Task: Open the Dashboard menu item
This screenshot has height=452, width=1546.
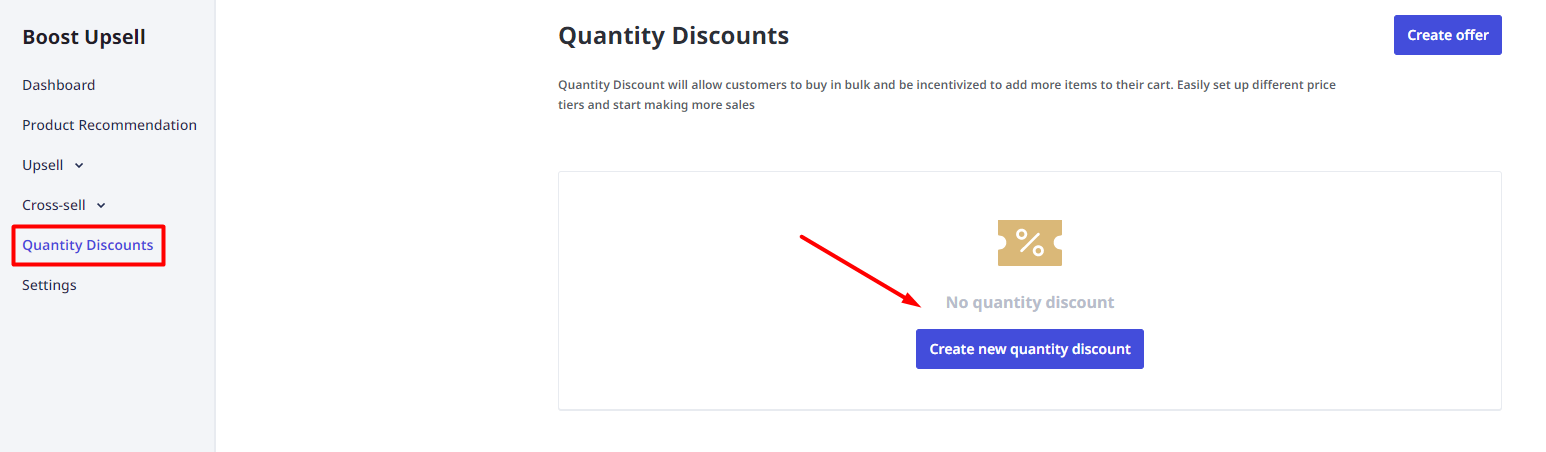Action: pos(59,85)
